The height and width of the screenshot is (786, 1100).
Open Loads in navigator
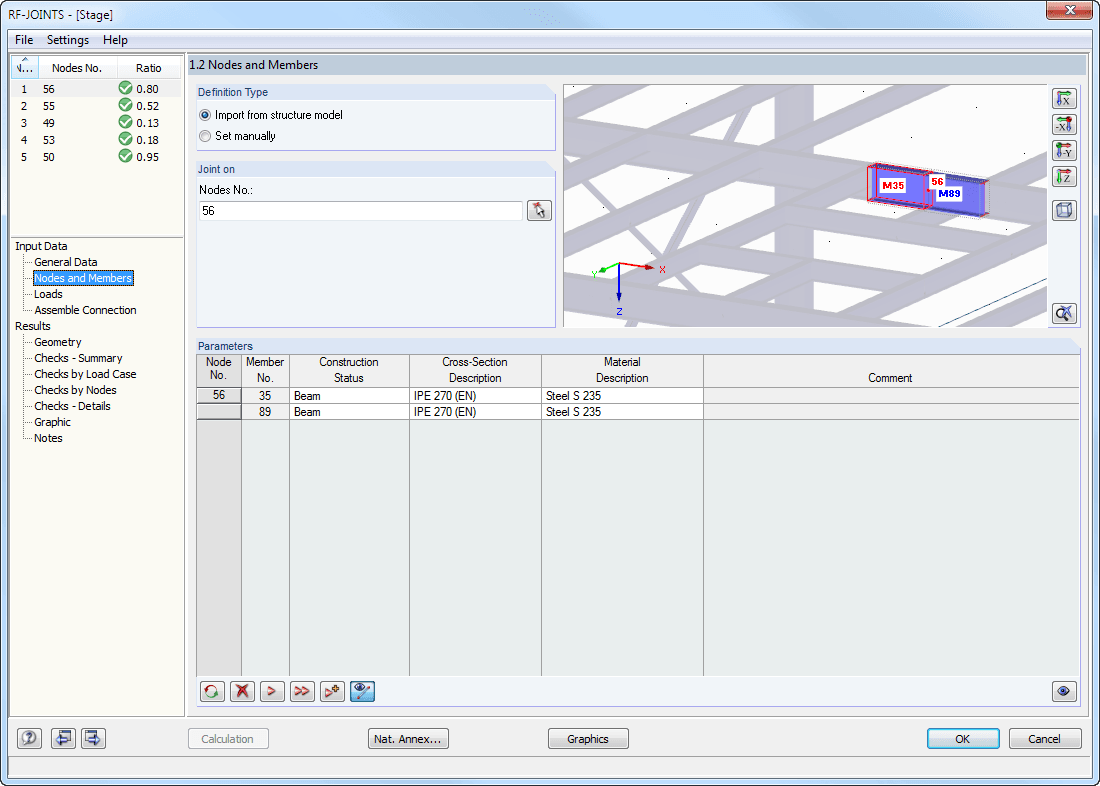pos(48,294)
